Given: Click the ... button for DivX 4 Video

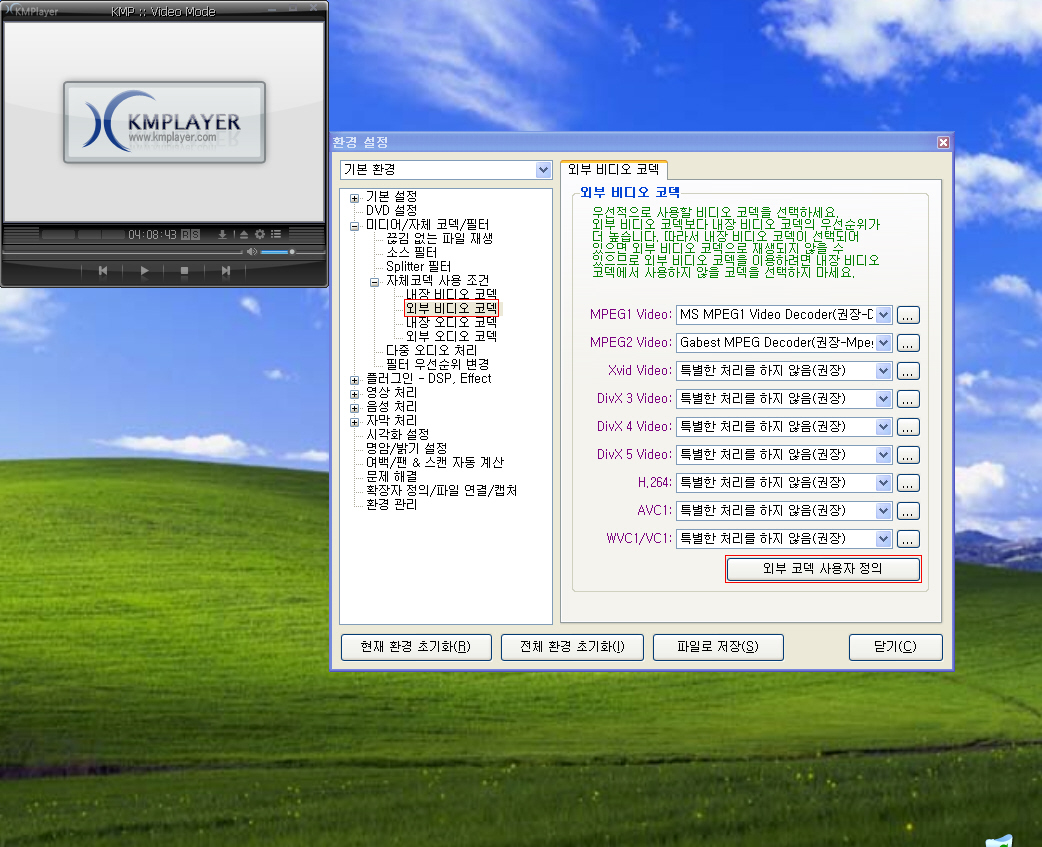Looking at the screenshot, I should click(x=908, y=426).
